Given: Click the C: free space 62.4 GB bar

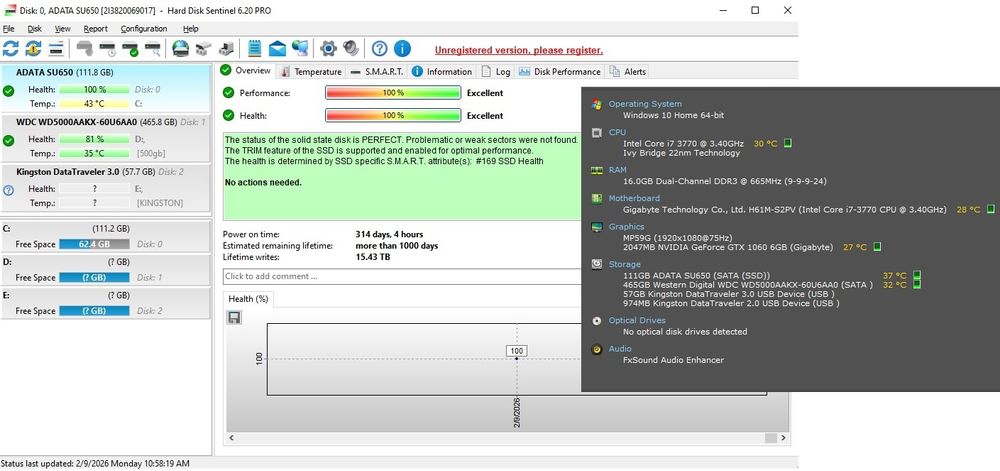Looking at the screenshot, I should point(94,244).
